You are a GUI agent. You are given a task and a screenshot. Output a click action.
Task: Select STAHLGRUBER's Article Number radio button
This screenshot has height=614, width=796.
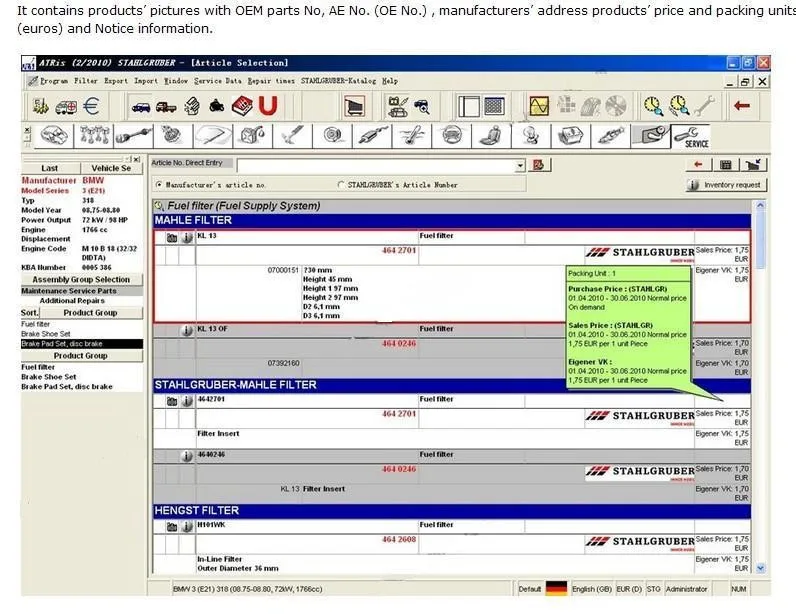[x=341, y=185]
